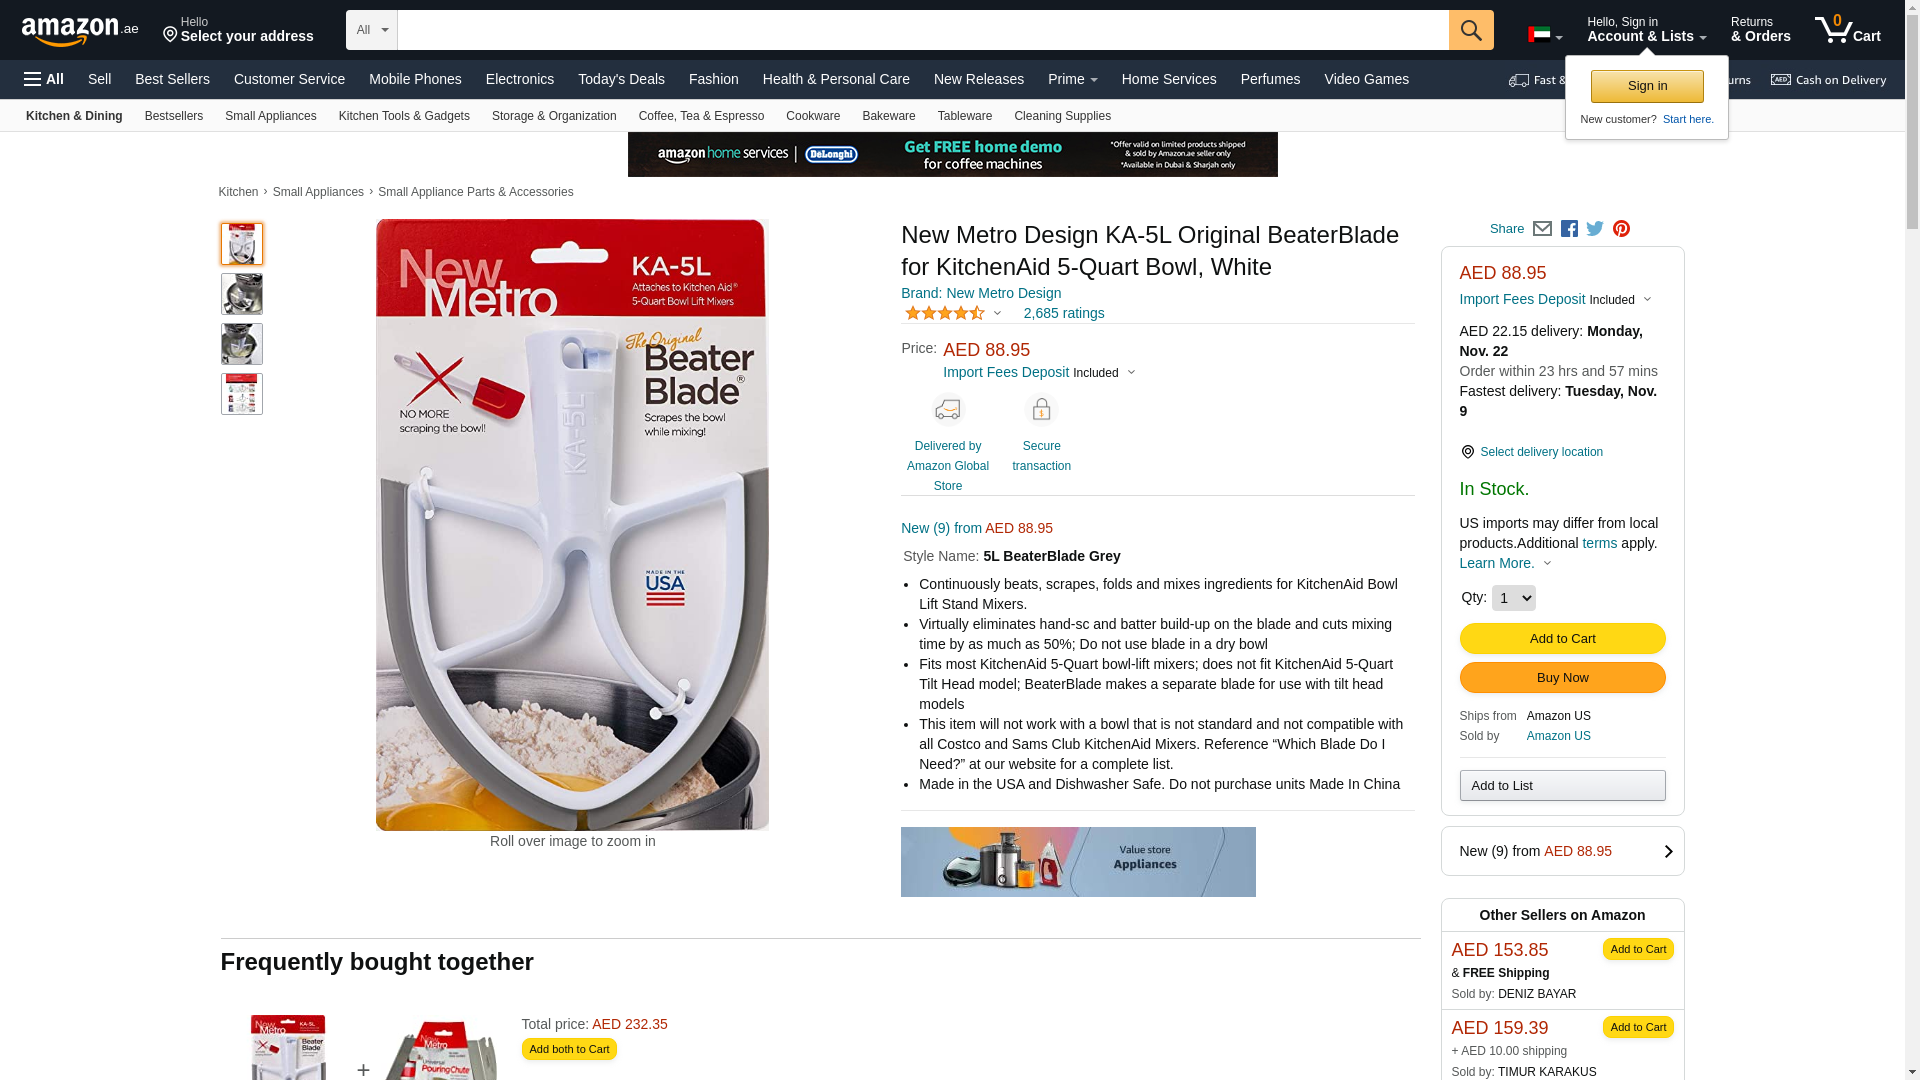
Task: Open the shopping cart icon
Action: (1847, 30)
